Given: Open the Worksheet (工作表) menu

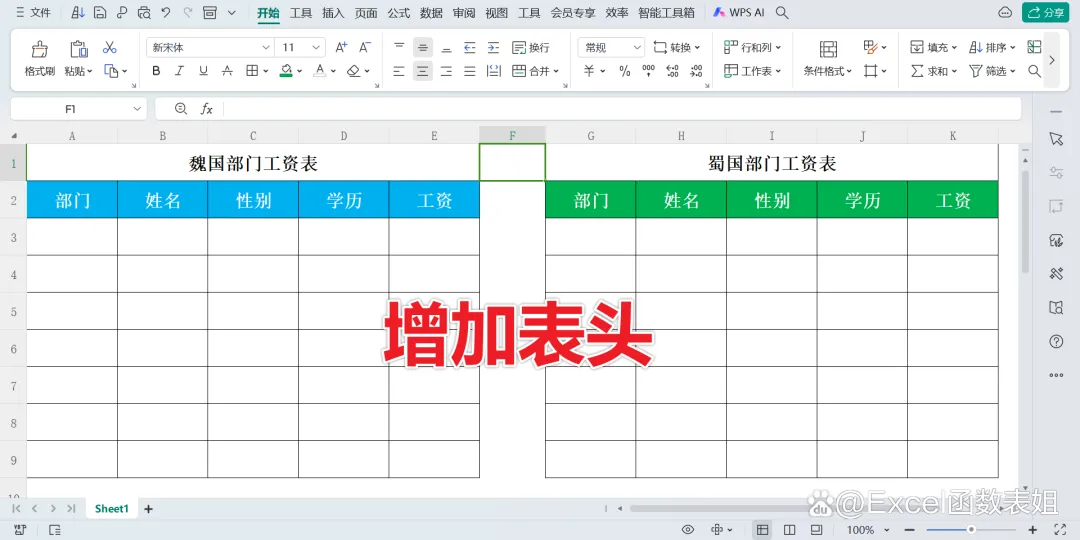Looking at the screenshot, I should (x=753, y=71).
